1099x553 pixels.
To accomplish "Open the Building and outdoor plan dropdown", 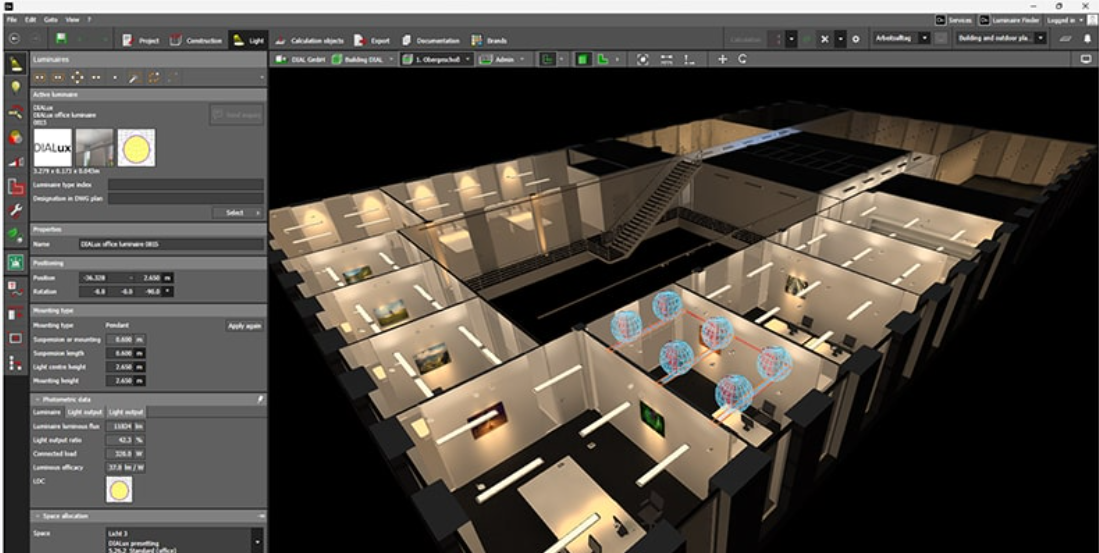I will [1000, 39].
